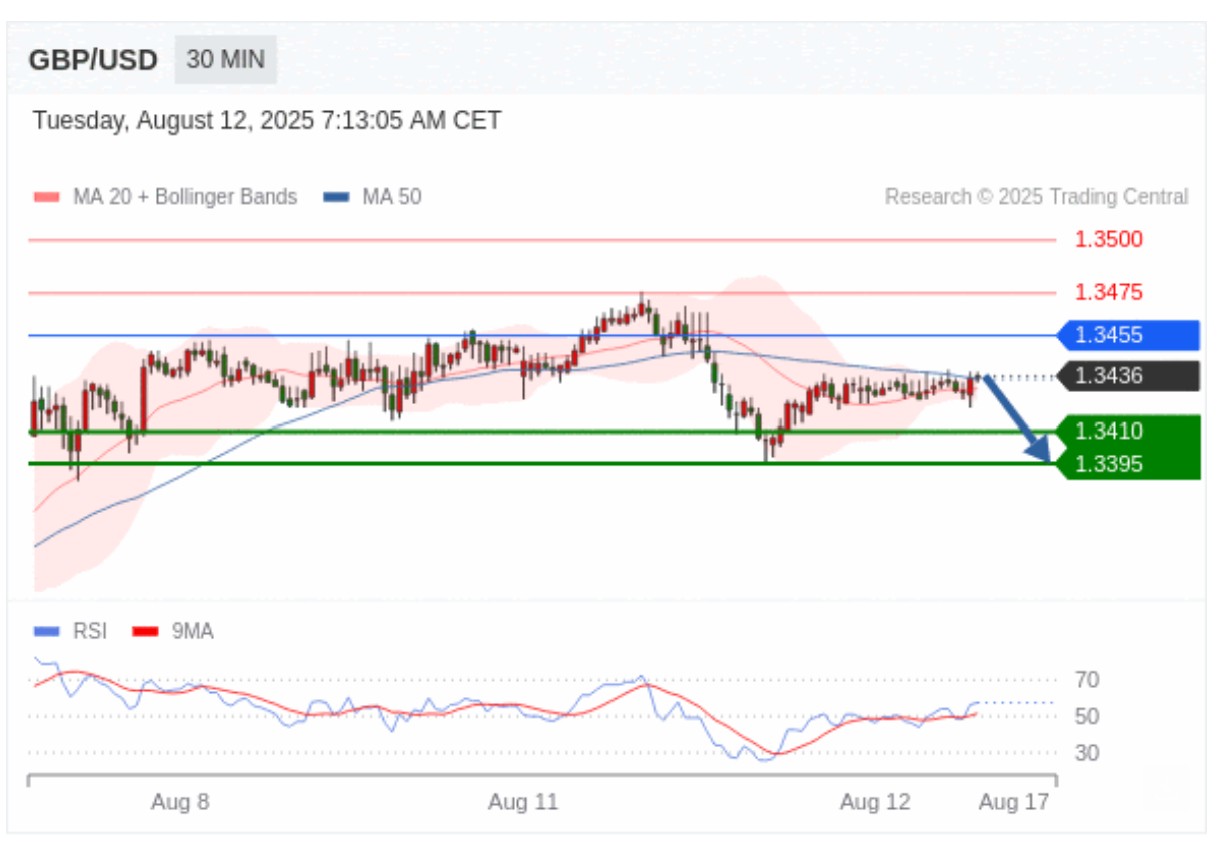
Task: Click the Aug 17 date axis label
Action: coord(1014,802)
